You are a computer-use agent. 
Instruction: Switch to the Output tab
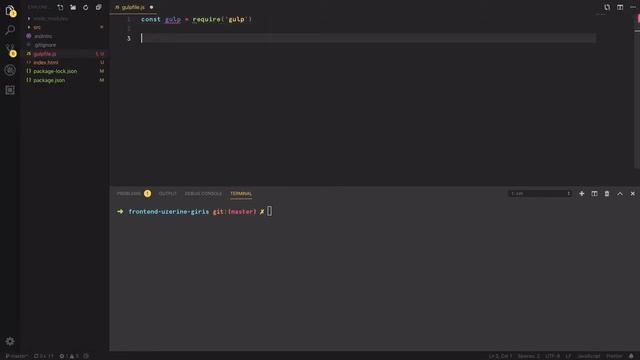pyautogui.click(x=167, y=193)
